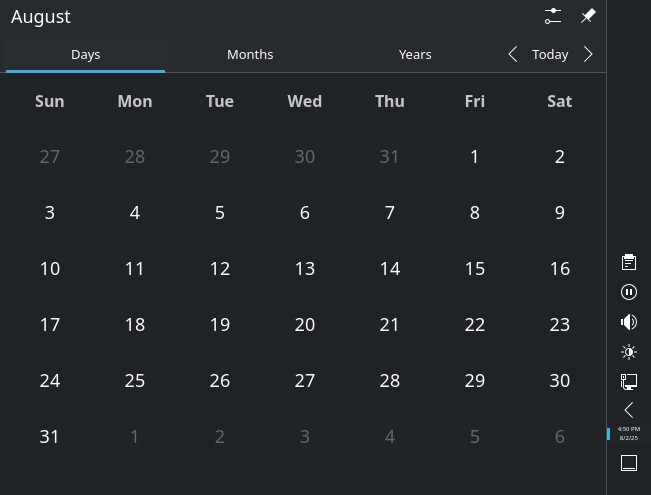651x495 pixels.
Task: Select day 25 in the calendar
Action: pos(135,381)
